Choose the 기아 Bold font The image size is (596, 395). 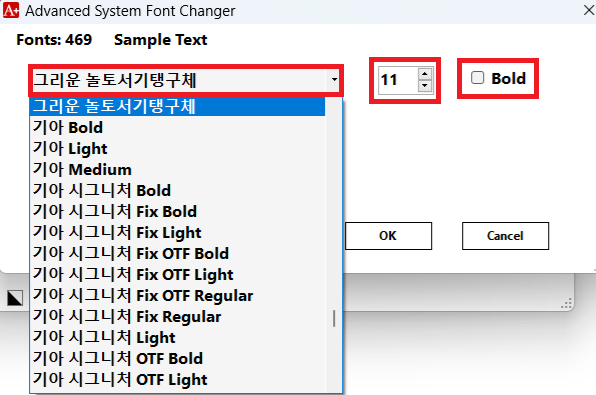[x=178, y=127]
